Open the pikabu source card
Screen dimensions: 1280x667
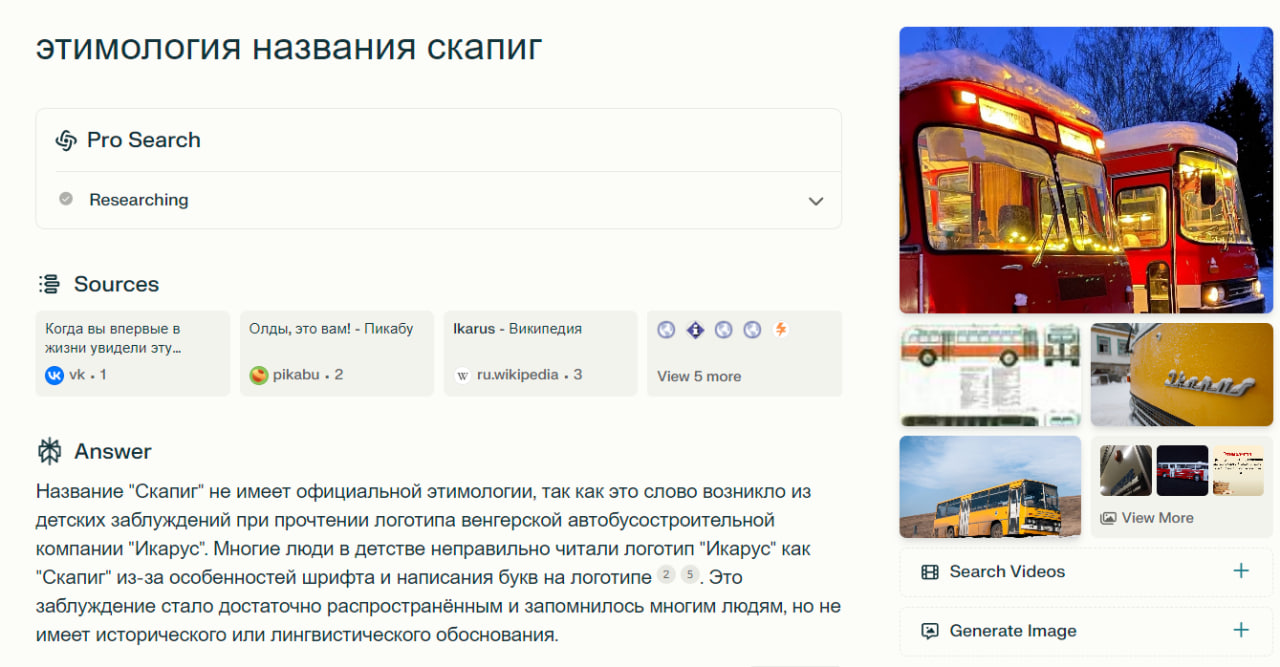click(x=337, y=353)
